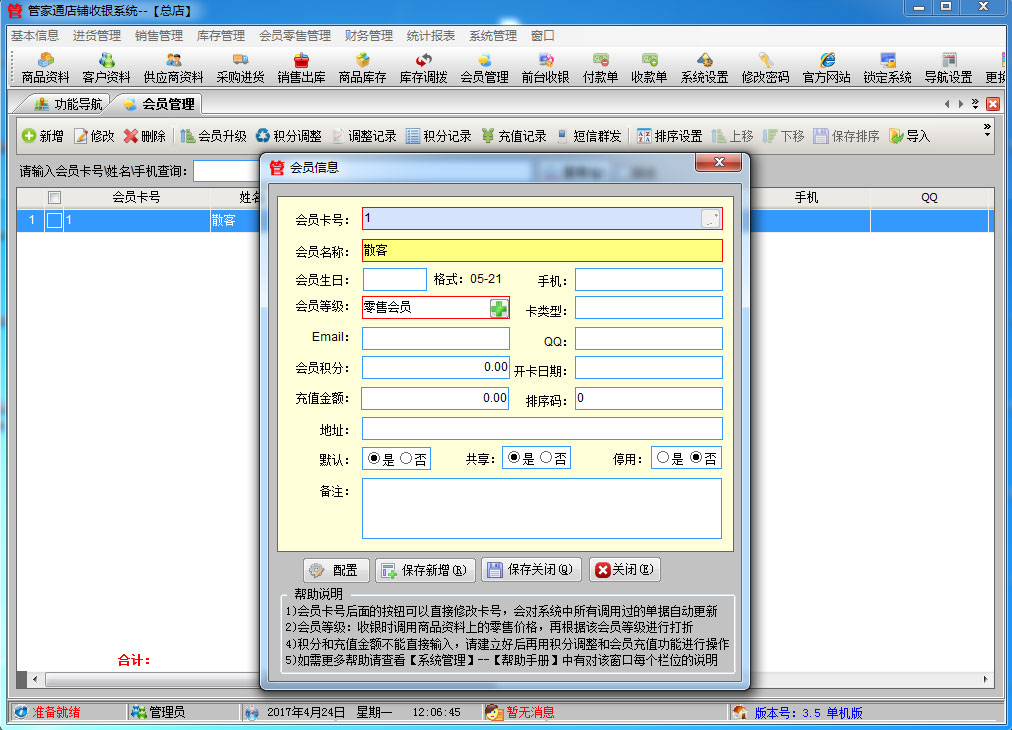Select 共享 否 radio button
The width and height of the screenshot is (1012, 730).
click(x=546, y=458)
